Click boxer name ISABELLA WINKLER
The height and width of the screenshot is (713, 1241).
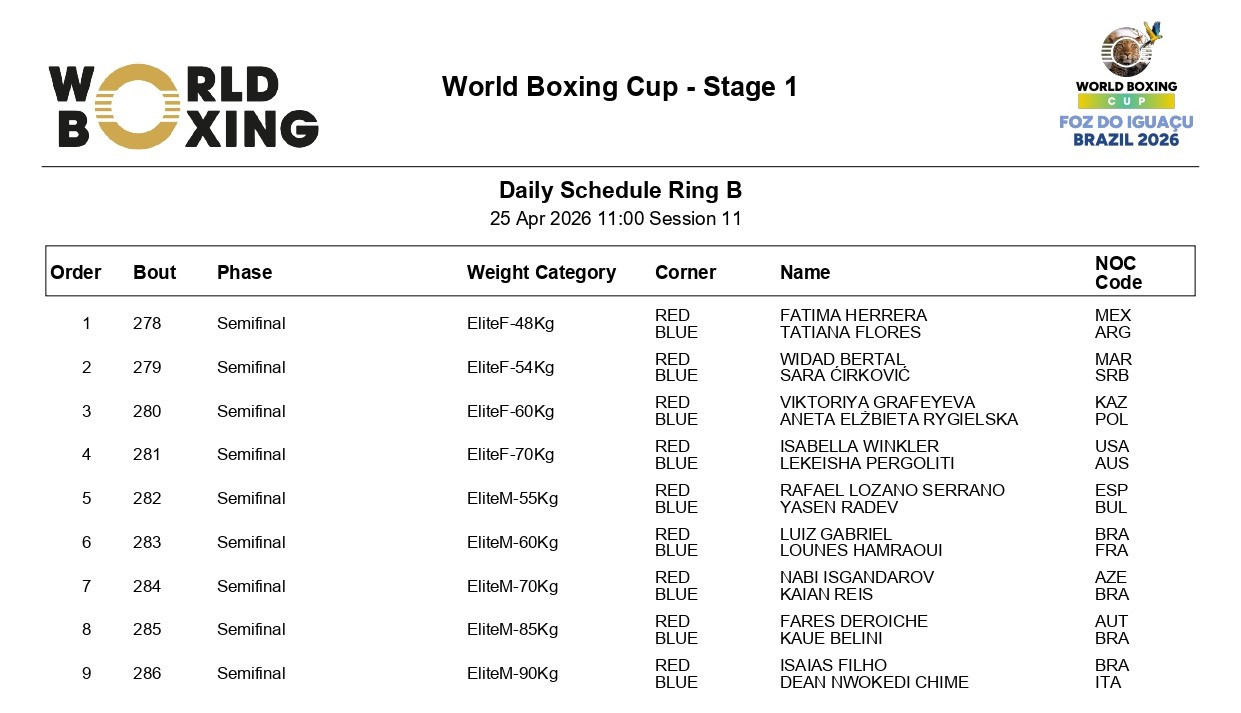click(x=859, y=446)
